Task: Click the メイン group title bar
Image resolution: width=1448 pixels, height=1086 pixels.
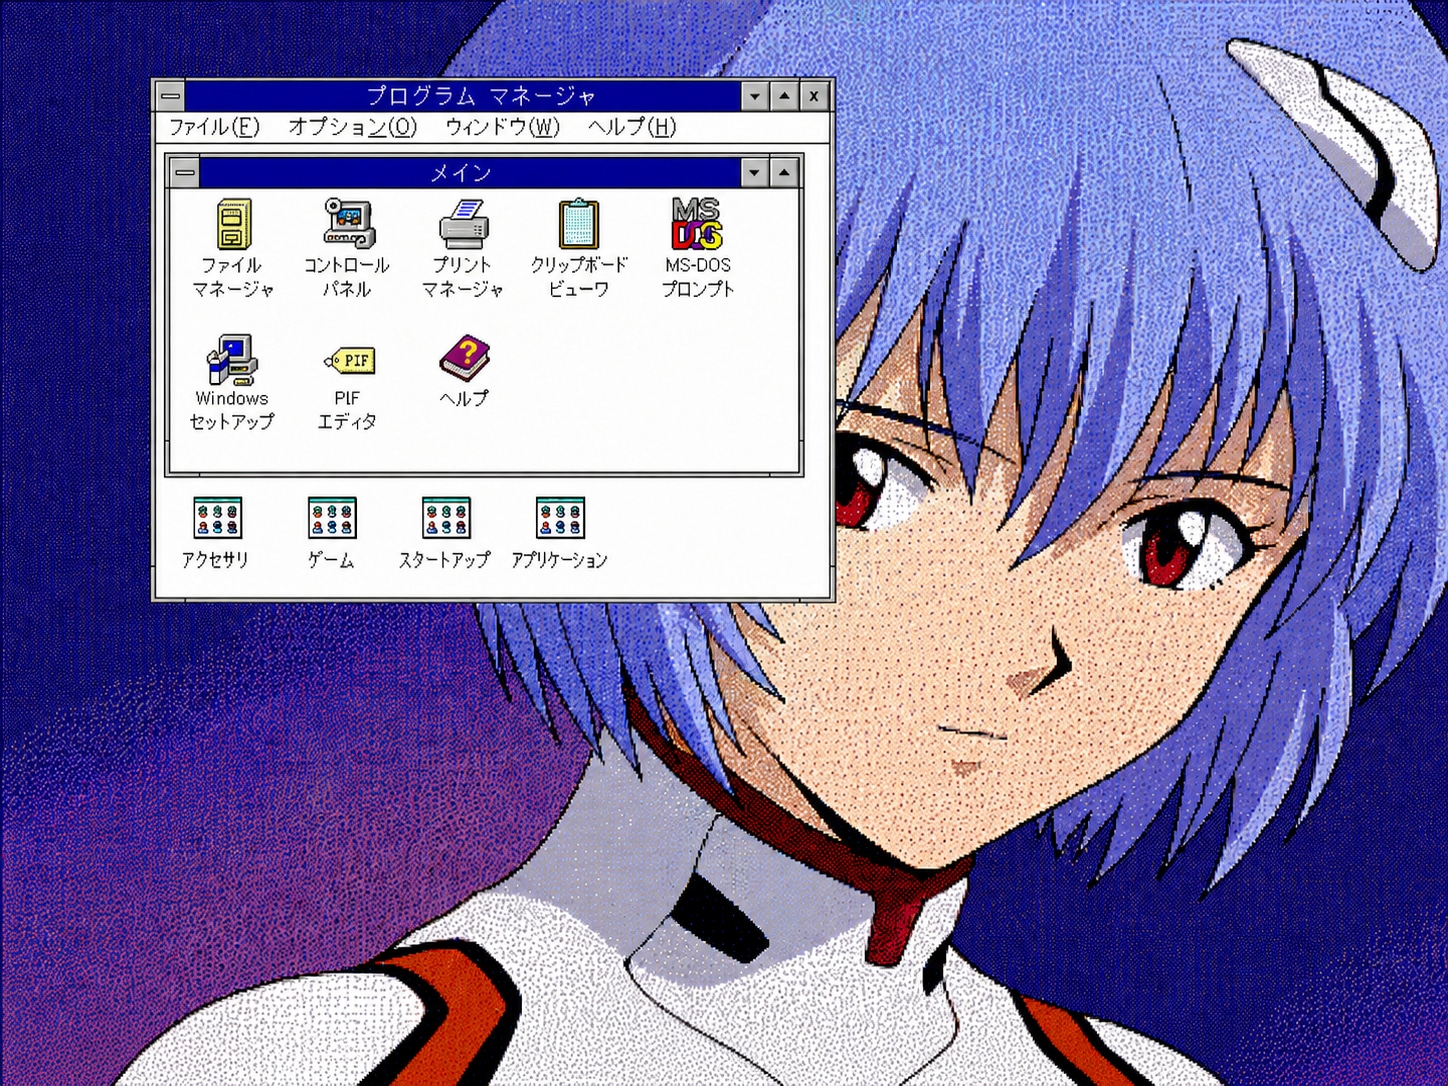Action: (x=470, y=172)
